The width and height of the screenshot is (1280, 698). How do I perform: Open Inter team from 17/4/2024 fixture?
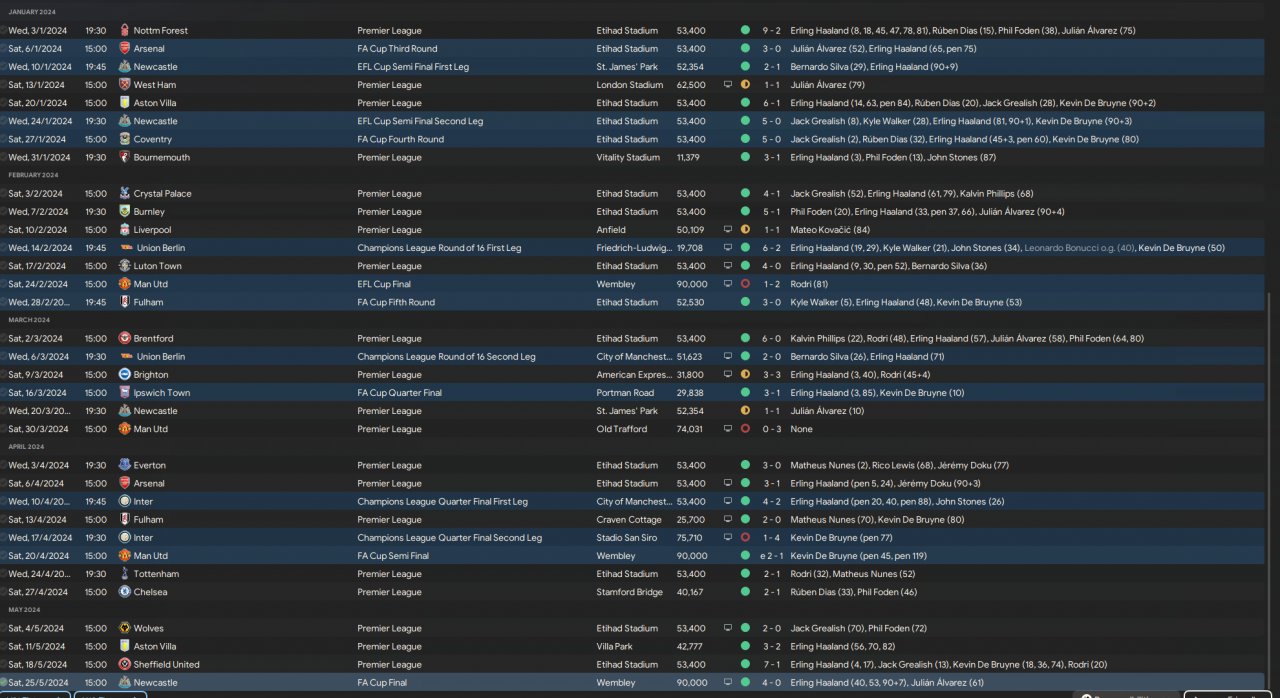coord(144,537)
